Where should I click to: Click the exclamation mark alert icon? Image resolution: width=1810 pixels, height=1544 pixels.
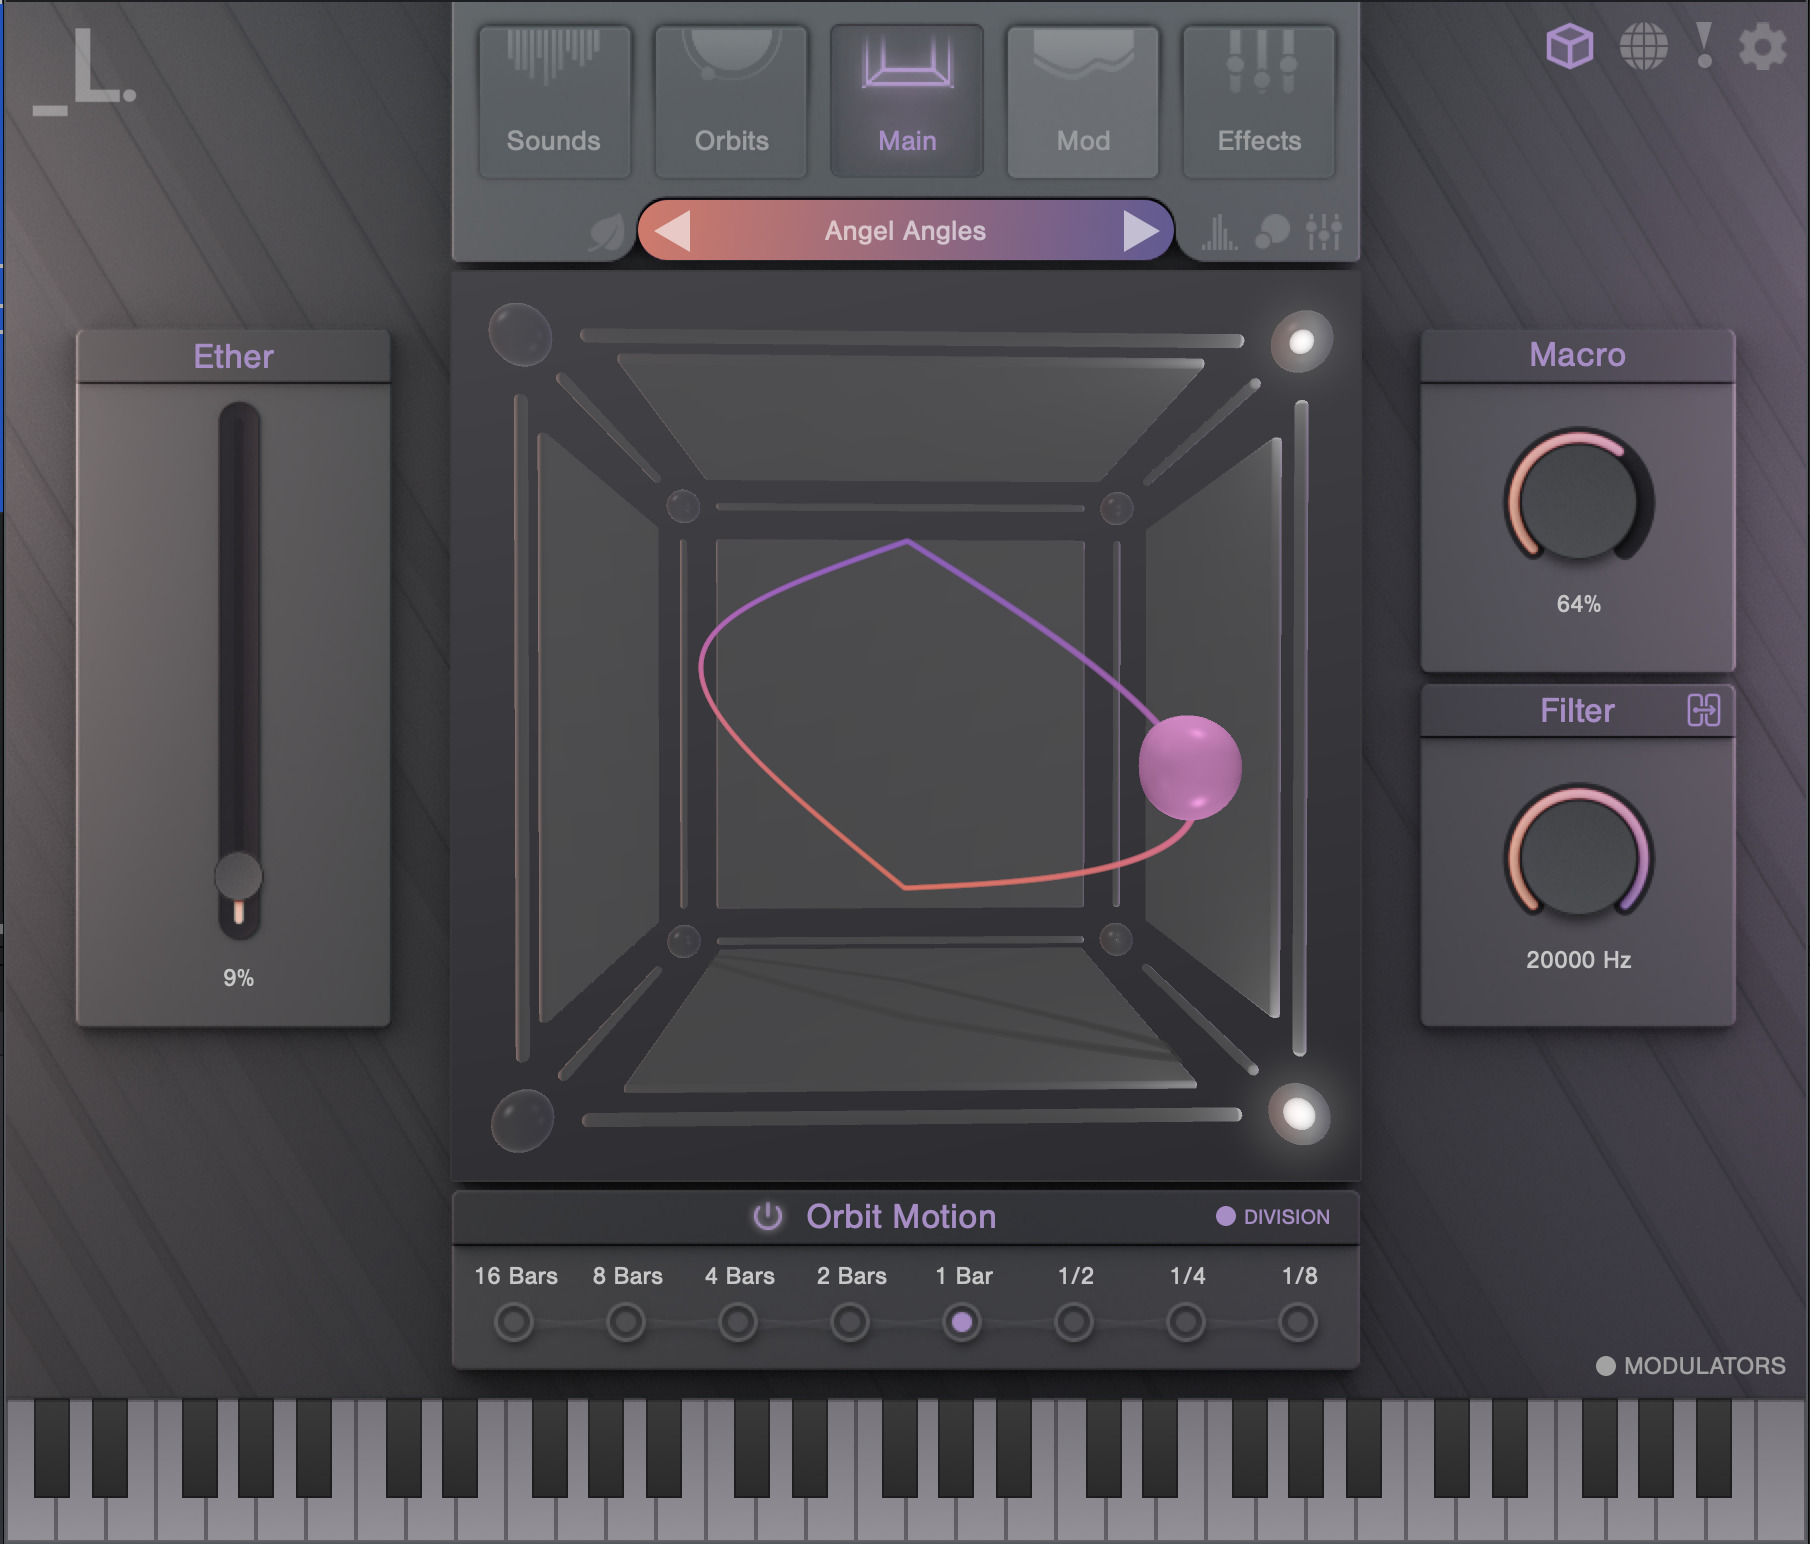(1704, 46)
